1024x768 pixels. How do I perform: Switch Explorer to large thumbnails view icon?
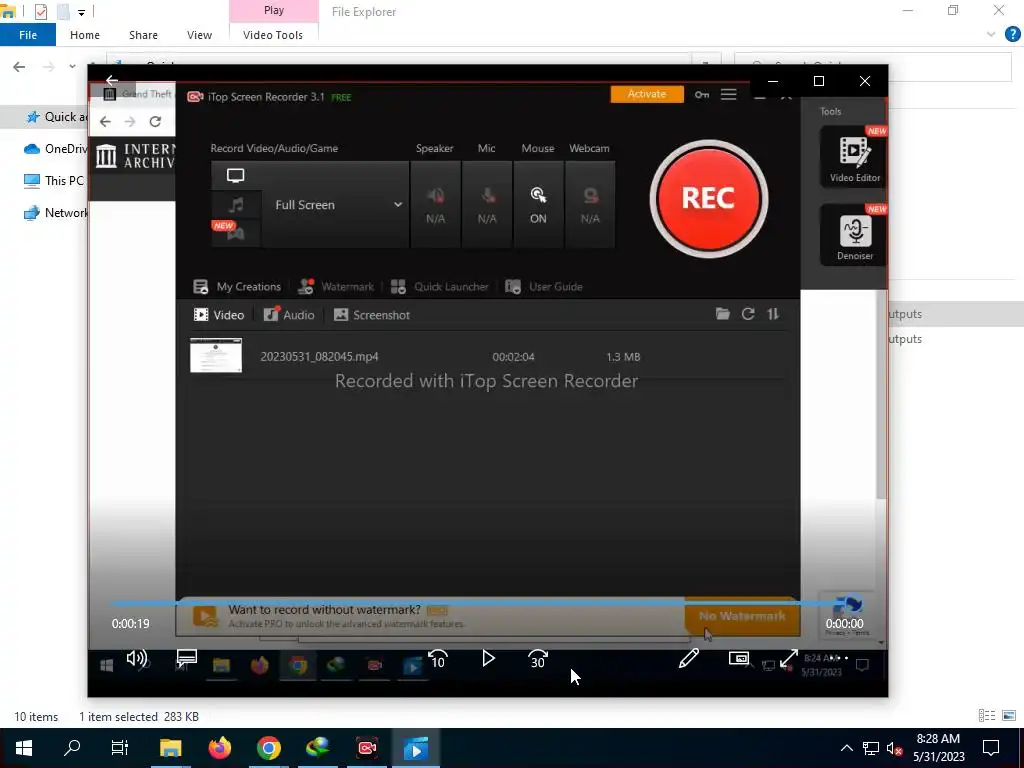1009,716
